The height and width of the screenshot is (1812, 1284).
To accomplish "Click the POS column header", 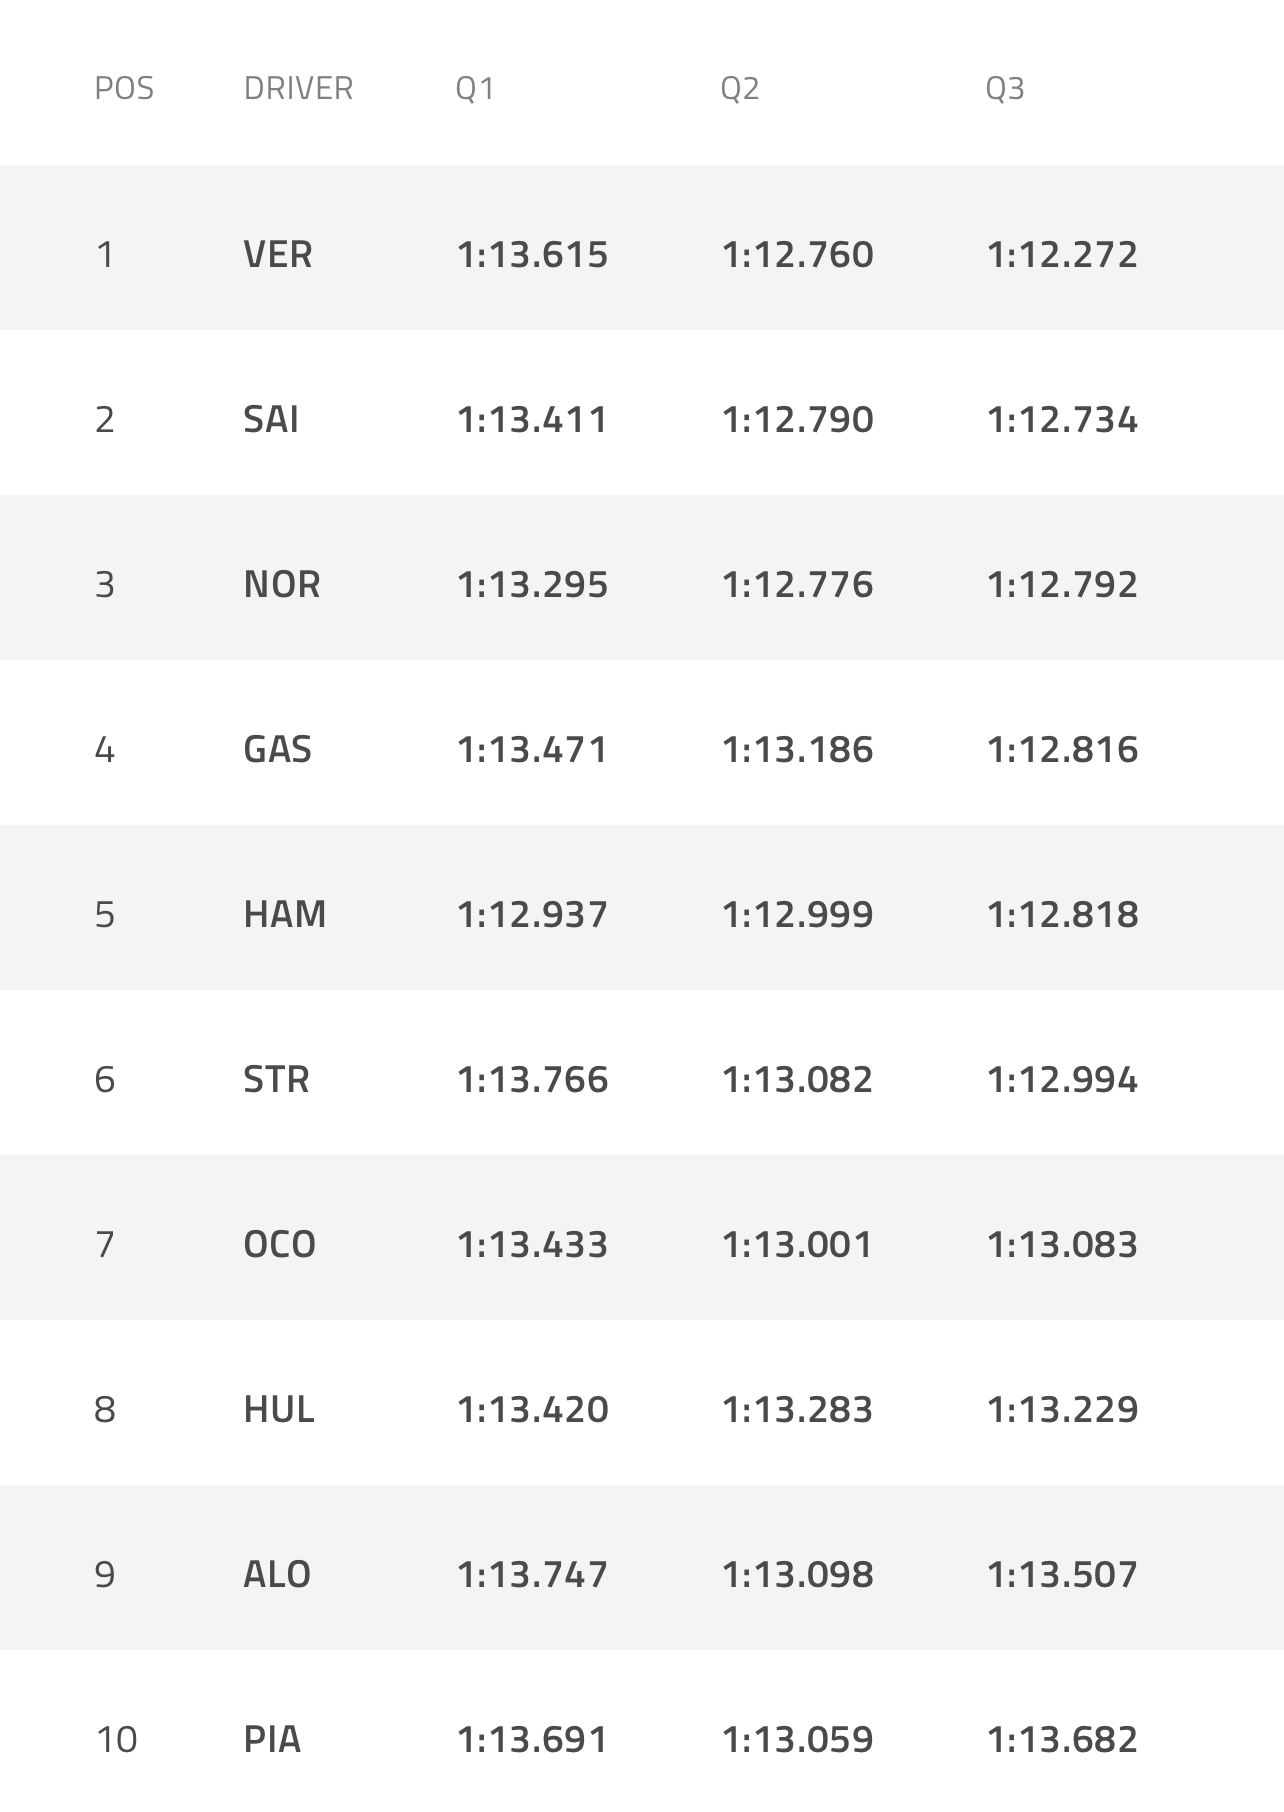I will click(124, 89).
